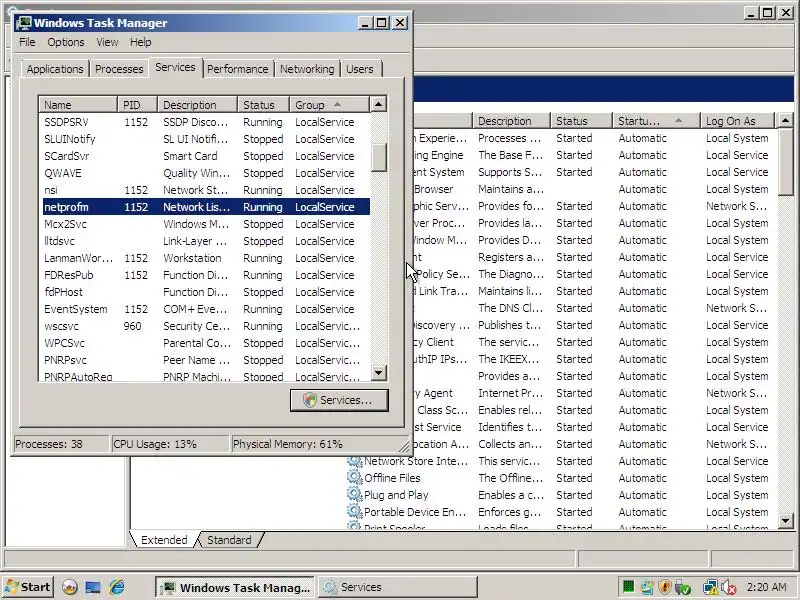Sort Services window by Startup Type column

(x=656, y=121)
